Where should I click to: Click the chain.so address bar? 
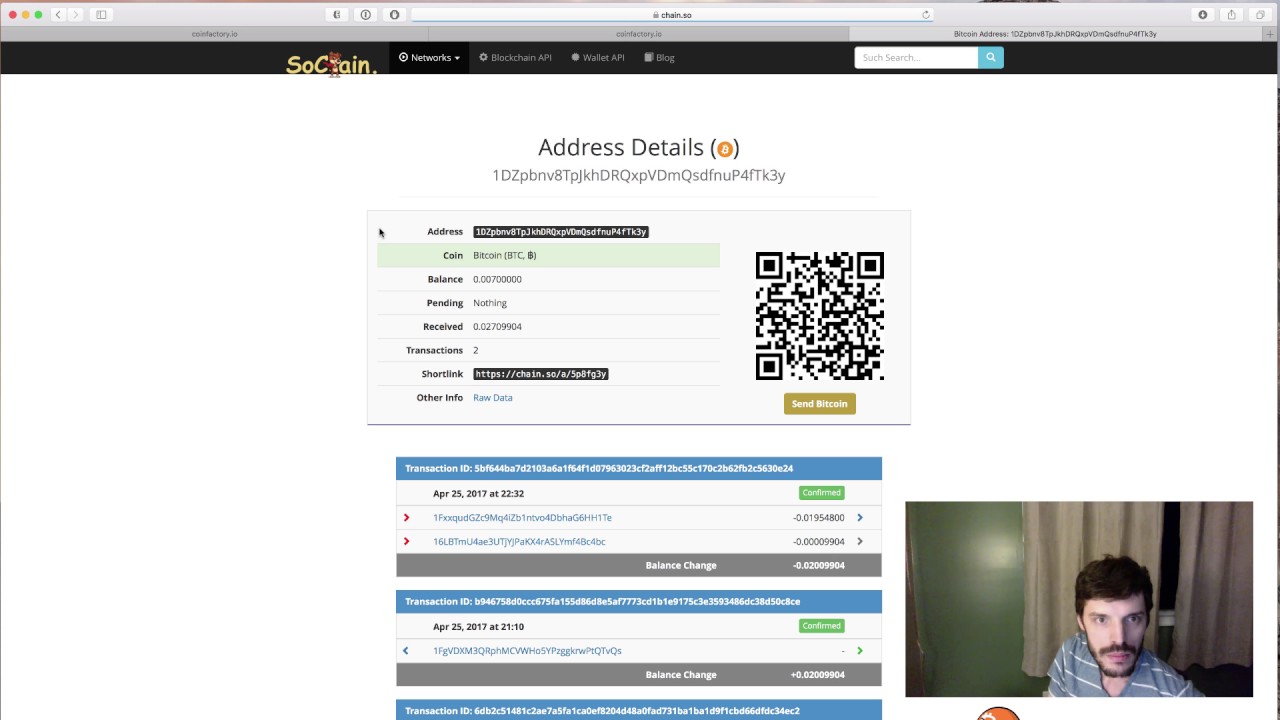[x=672, y=15]
